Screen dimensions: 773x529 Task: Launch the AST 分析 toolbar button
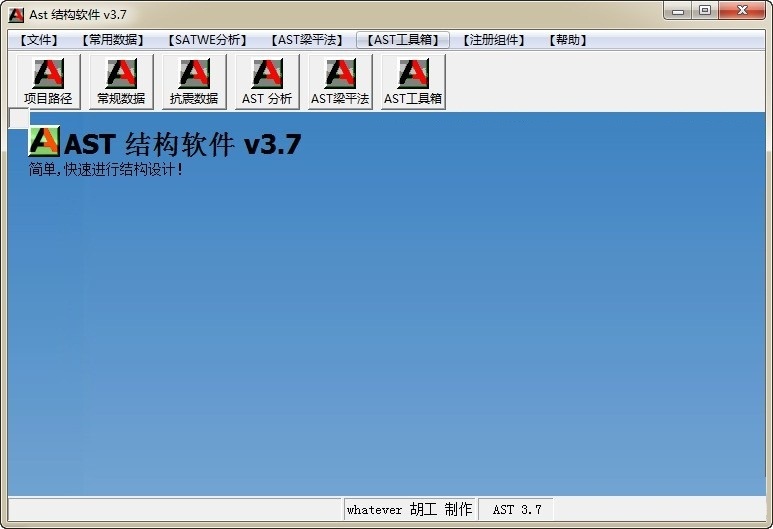pos(267,82)
